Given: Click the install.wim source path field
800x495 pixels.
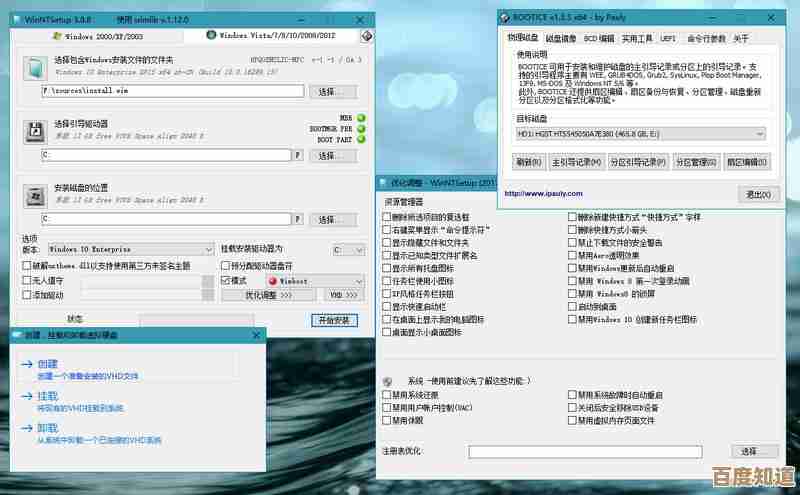Looking at the screenshot, I should (x=171, y=91).
